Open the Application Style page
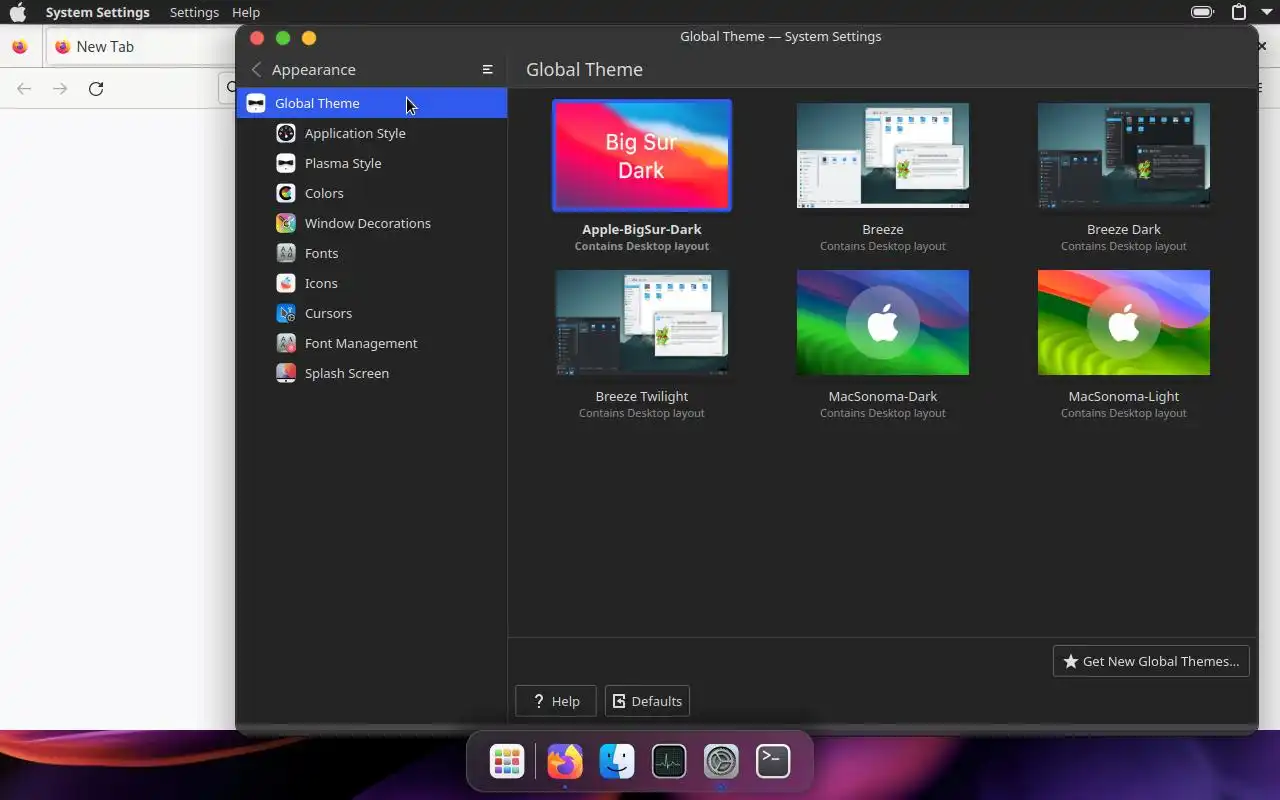The height and width of the screenshot is (800, 1280). coord(372,133)
